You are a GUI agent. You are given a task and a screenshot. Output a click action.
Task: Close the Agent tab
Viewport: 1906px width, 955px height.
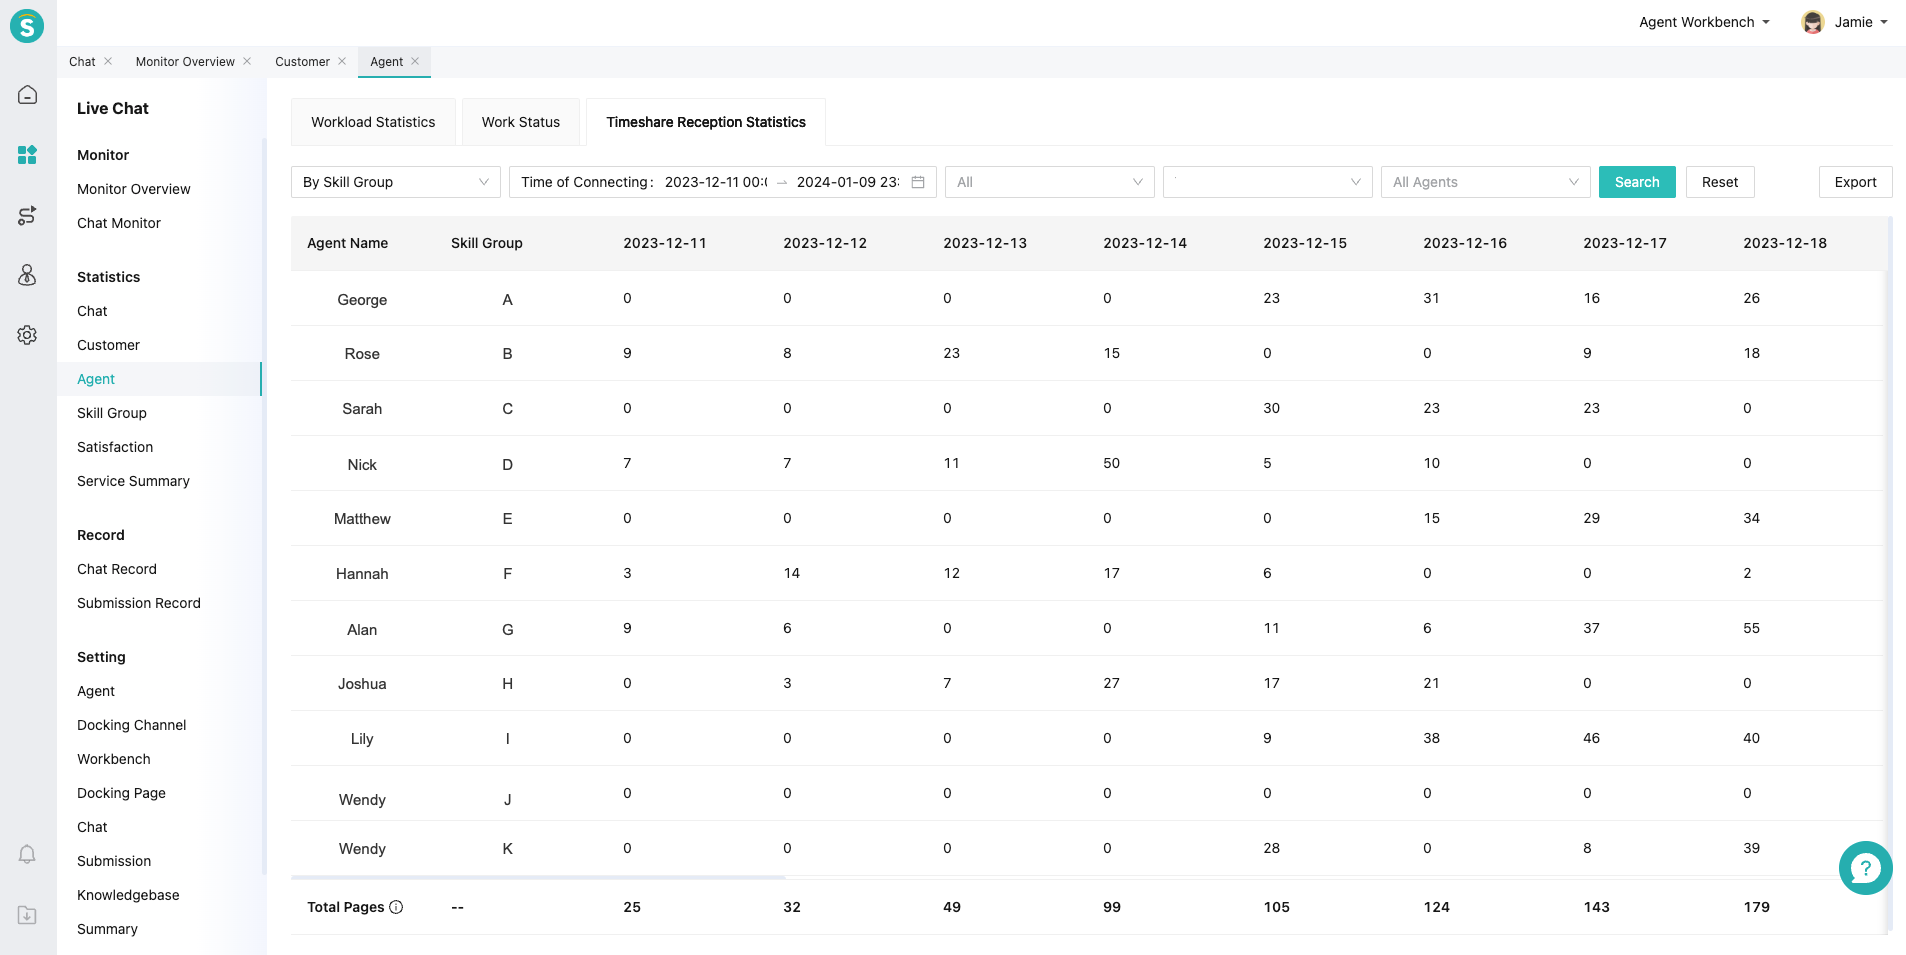tap(415, 61)
